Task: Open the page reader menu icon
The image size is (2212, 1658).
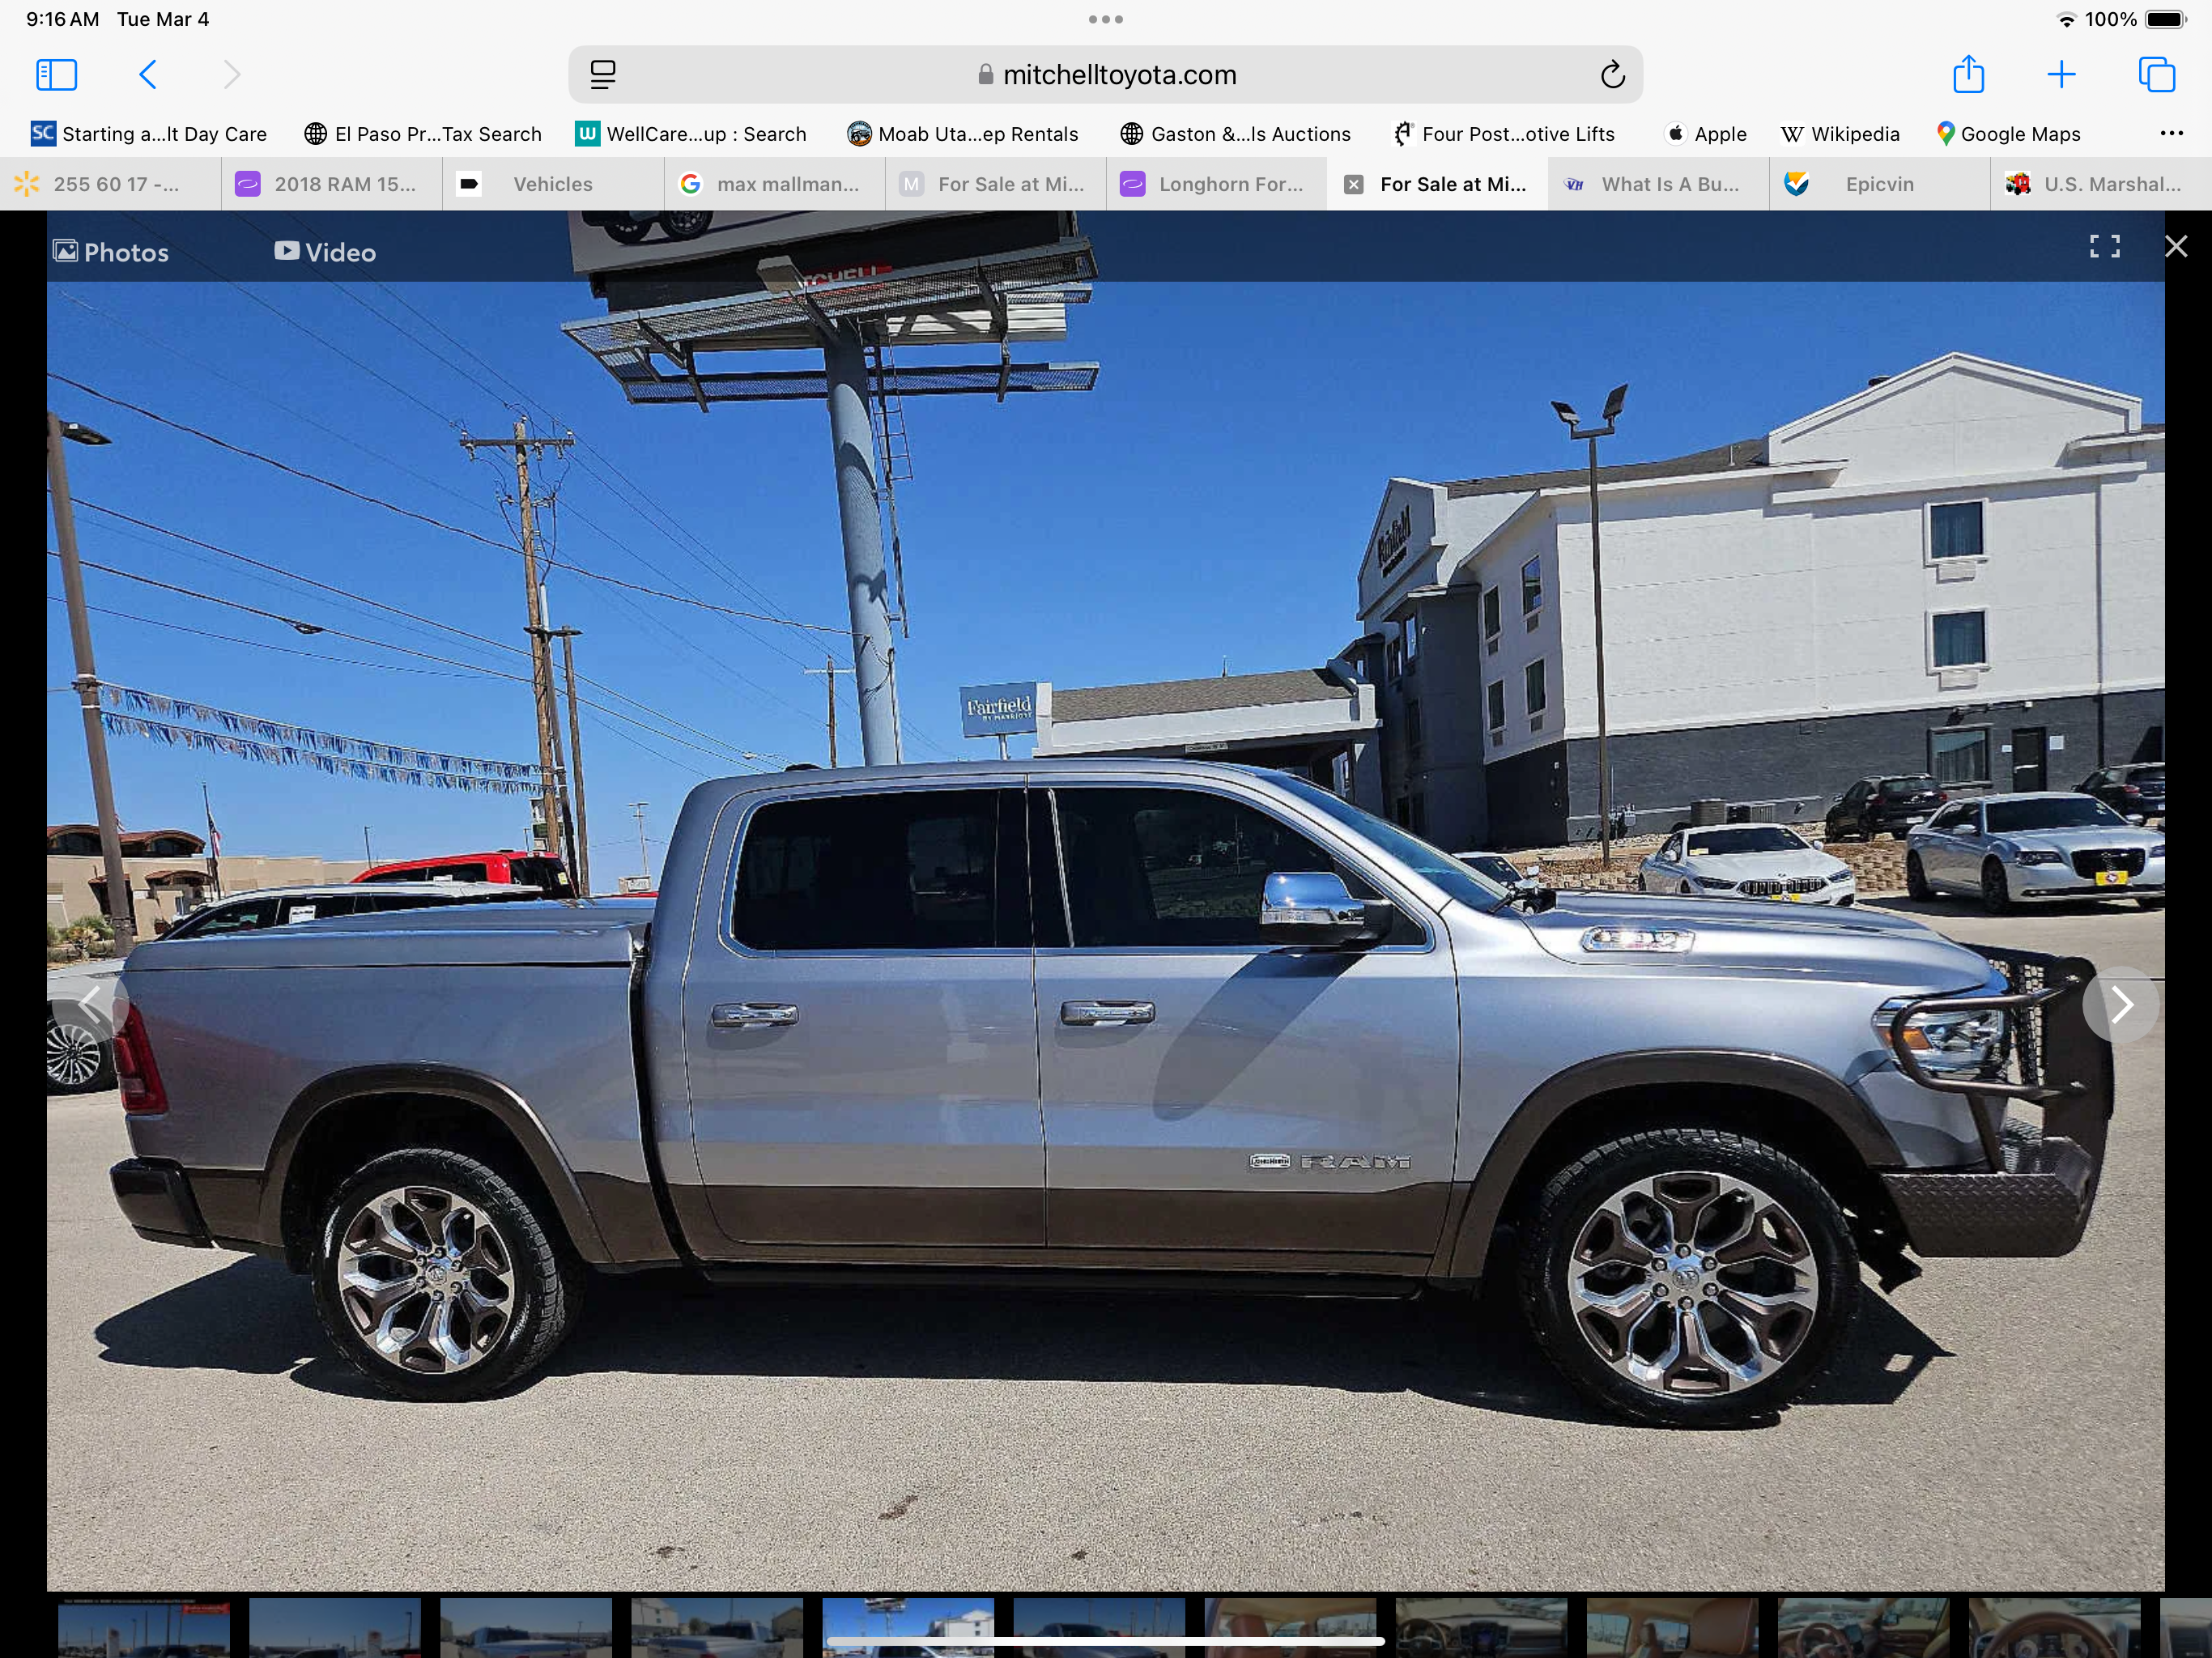Action: [603, 75]
